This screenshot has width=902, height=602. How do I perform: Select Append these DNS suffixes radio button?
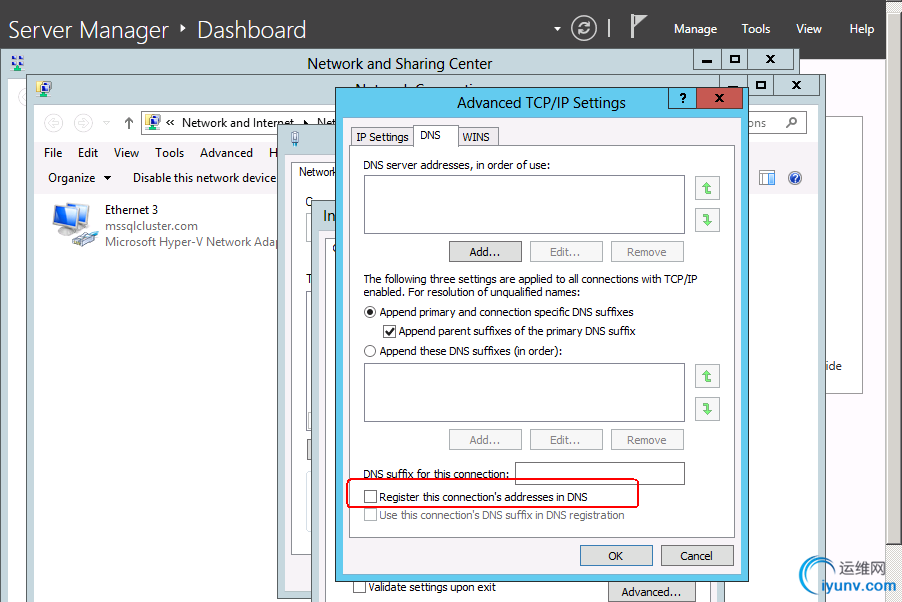[x=370, y=351]
